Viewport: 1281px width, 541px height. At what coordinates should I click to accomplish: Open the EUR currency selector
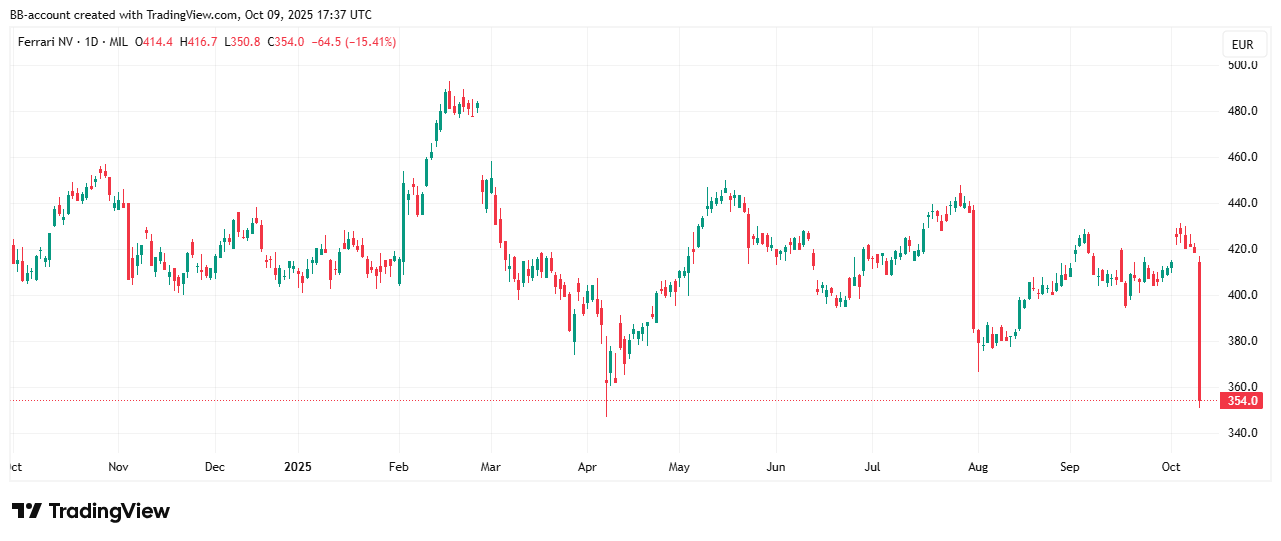1242,45
